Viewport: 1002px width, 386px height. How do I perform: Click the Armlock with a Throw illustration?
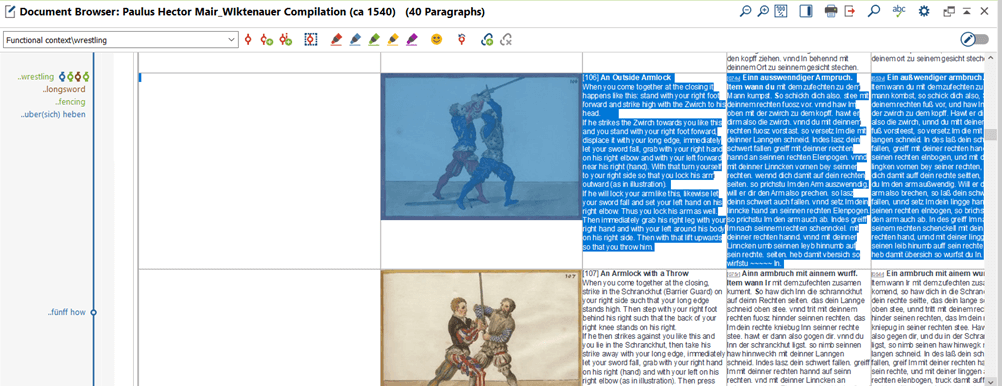click(x=481, y=328)
